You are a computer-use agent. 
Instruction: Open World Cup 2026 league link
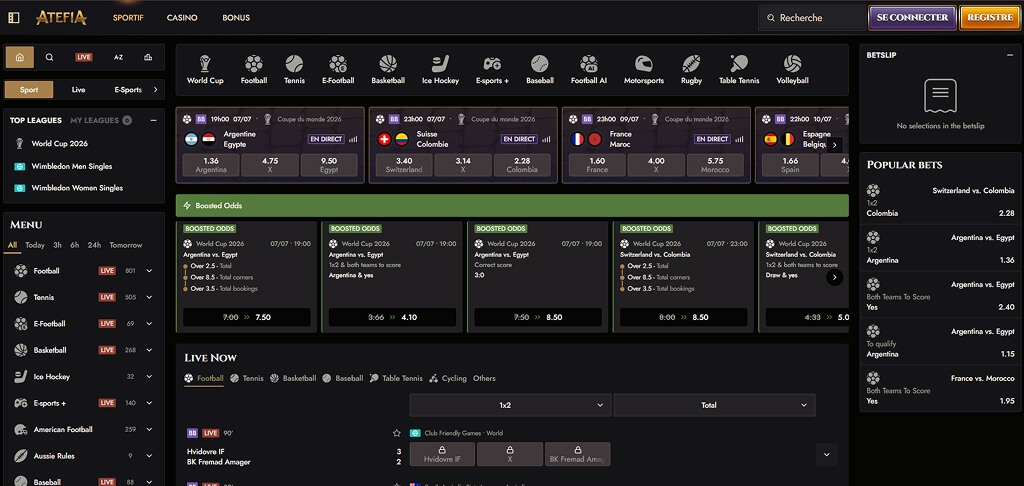[59, 144]
